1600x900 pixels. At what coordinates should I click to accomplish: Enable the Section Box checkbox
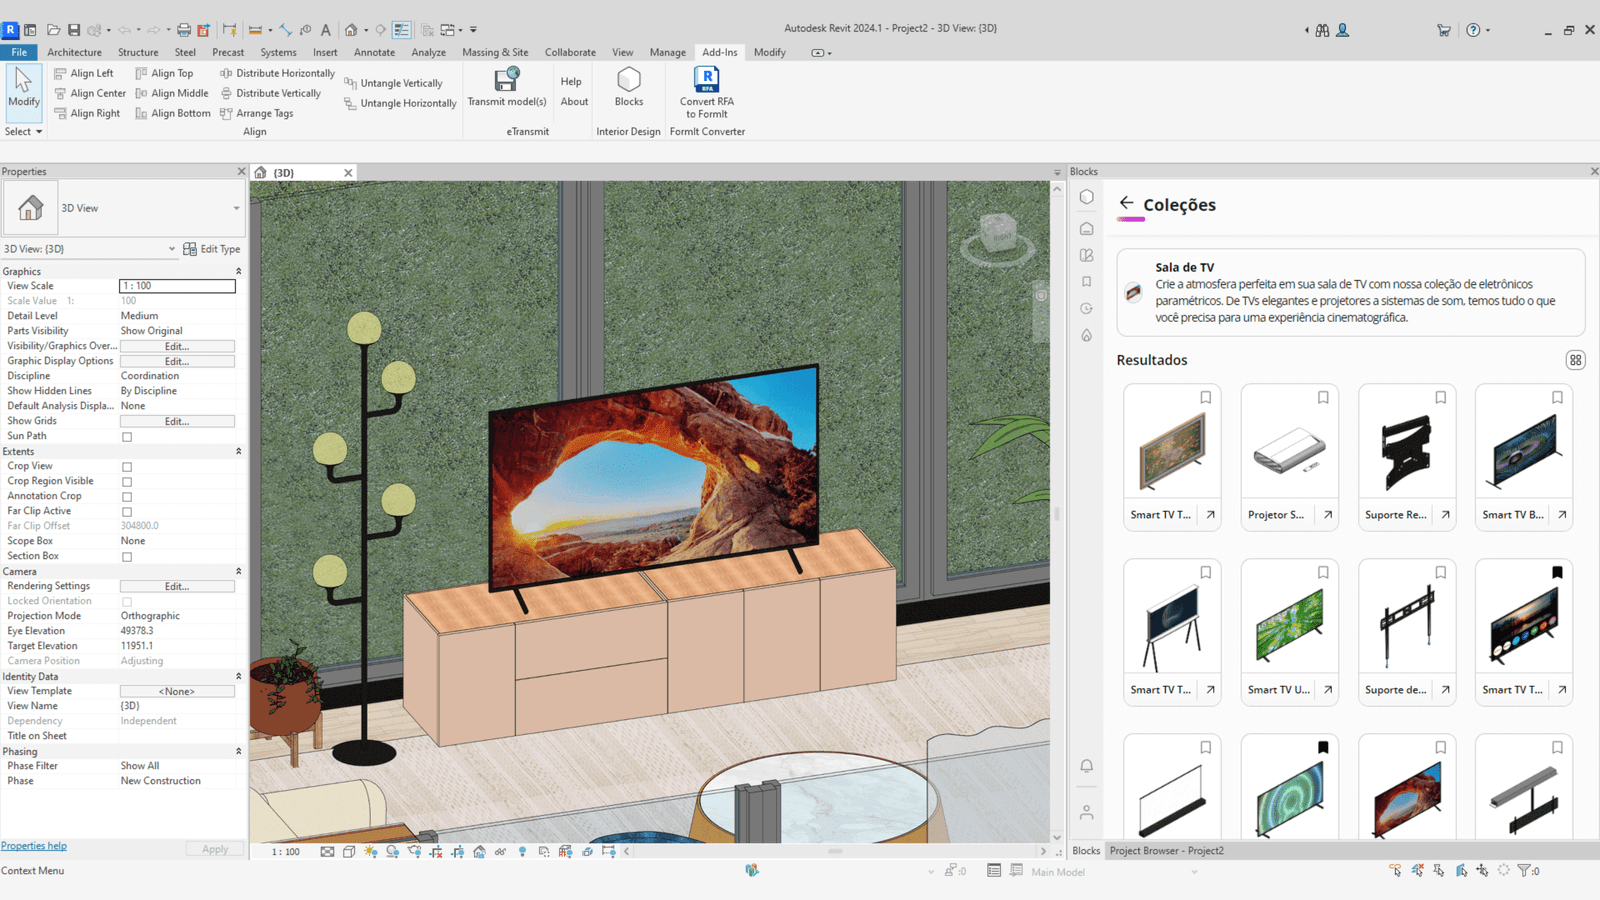127,556
